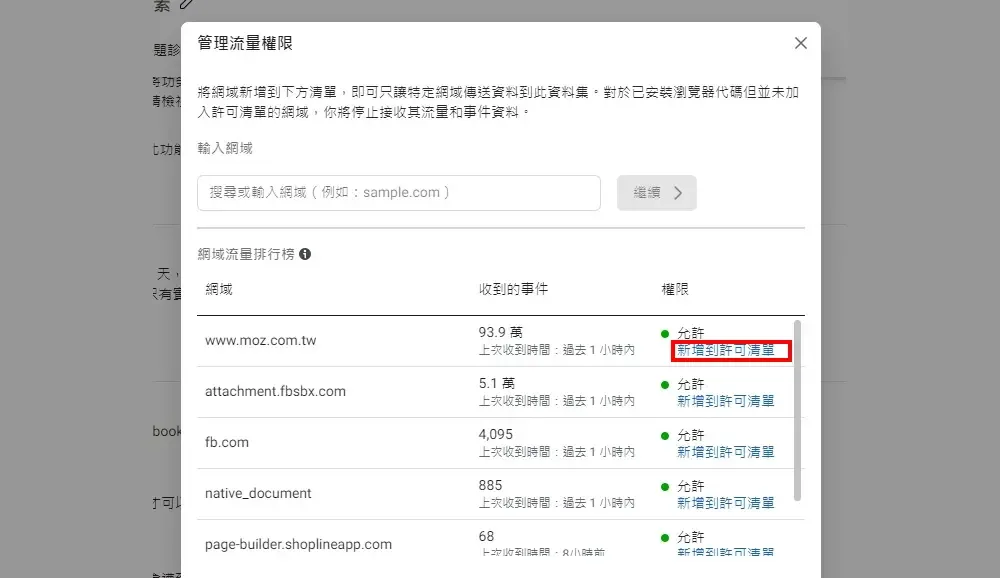
Task: Click 允許 status for fb.com
Action: 690,435
